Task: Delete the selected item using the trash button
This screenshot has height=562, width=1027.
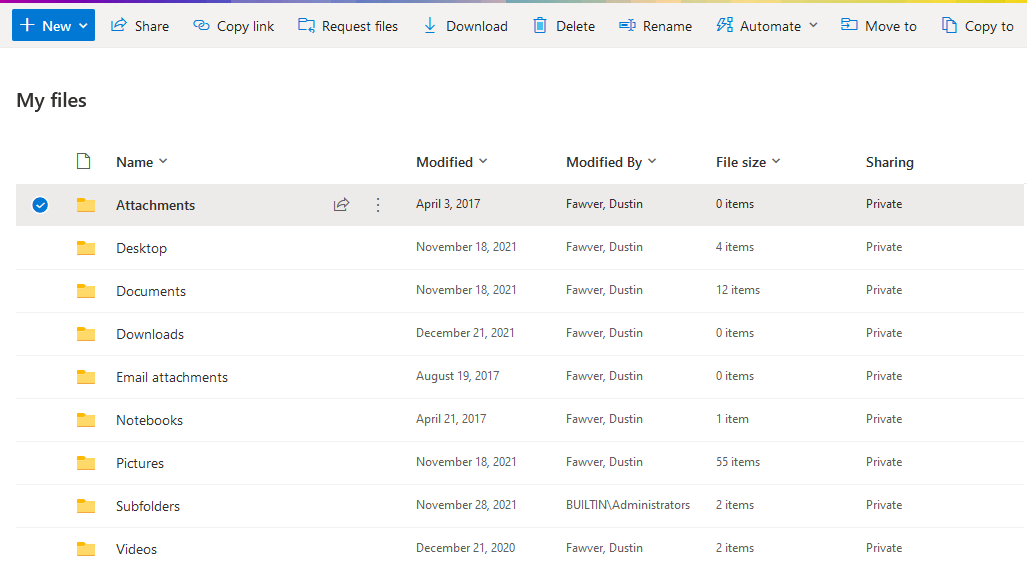Action: point(564,26)
